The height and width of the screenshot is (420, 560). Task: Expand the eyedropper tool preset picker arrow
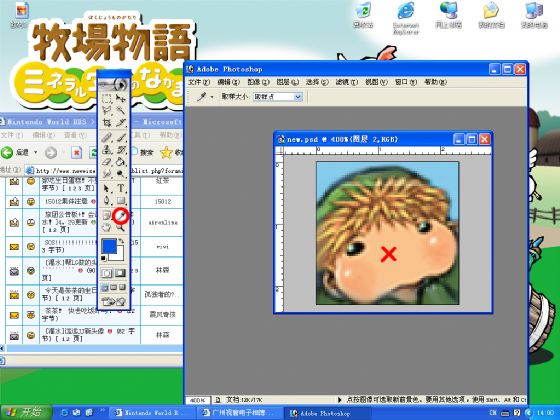(212, 97)
